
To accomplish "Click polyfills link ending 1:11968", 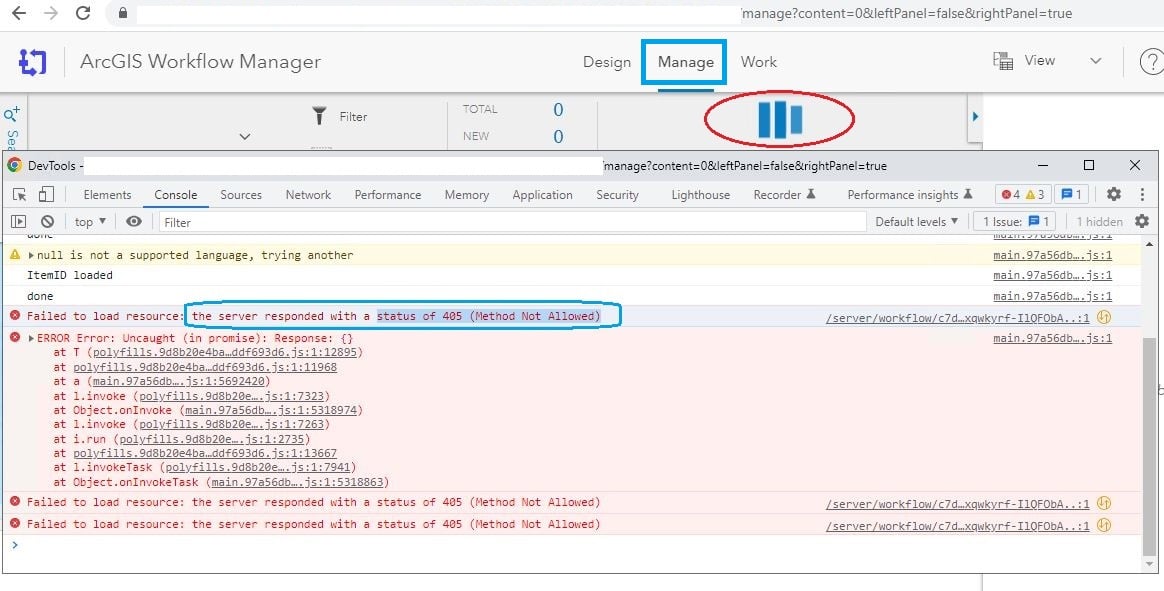I will click(205, 367).
